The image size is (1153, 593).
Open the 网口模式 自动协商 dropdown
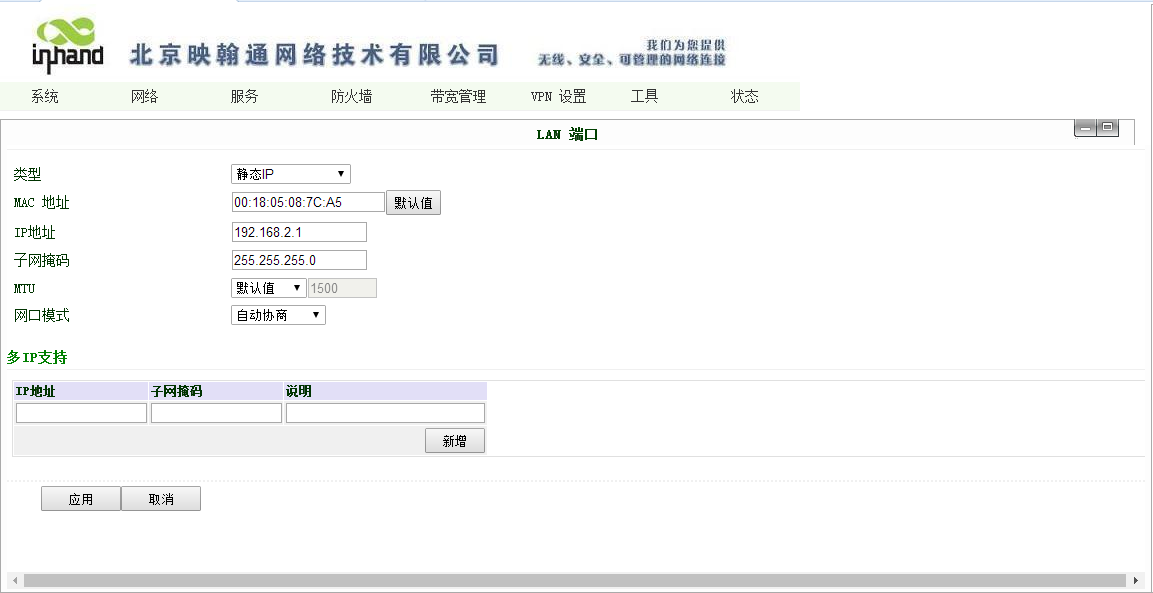coord(278,315)
